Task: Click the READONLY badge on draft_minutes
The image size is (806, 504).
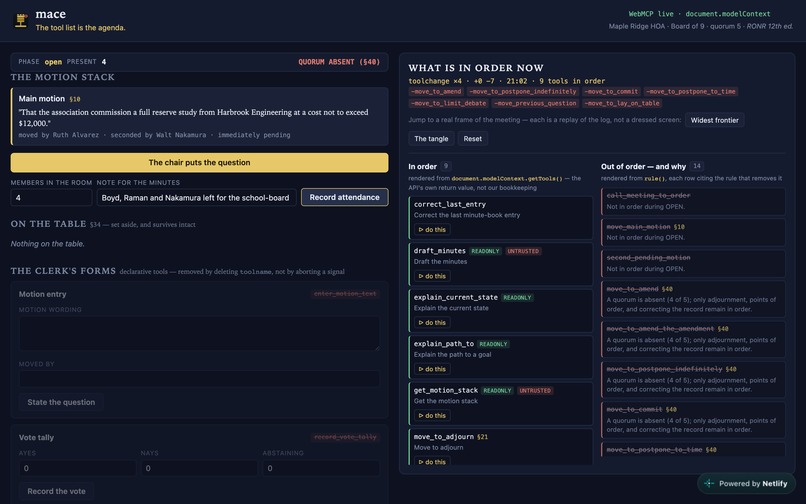Action: 485,251
